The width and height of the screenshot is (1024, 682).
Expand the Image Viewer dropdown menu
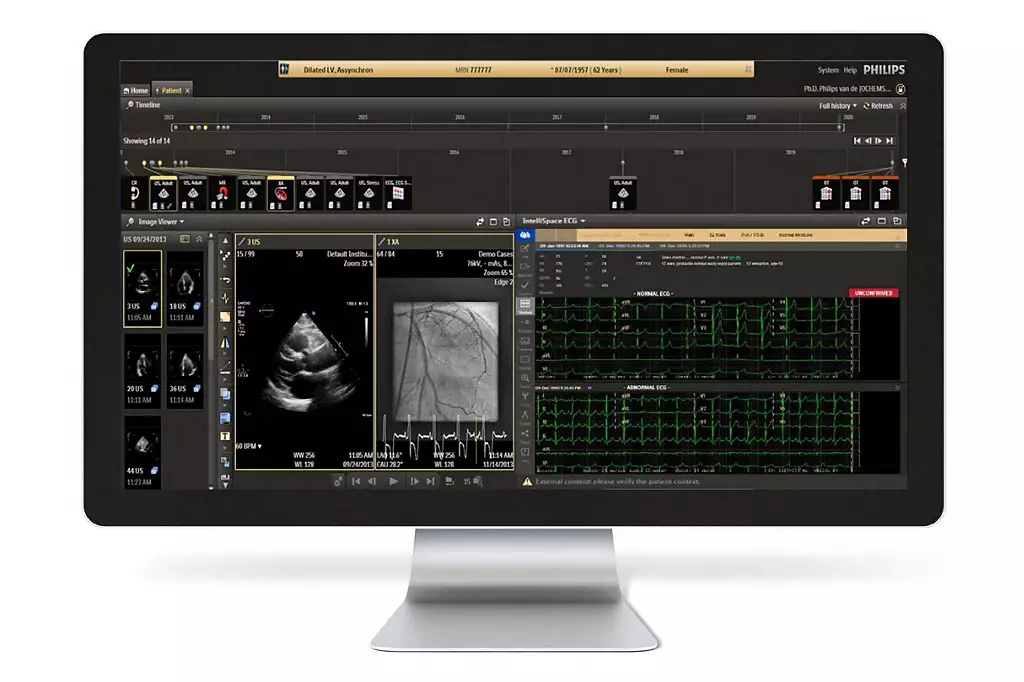coord(160,221)
